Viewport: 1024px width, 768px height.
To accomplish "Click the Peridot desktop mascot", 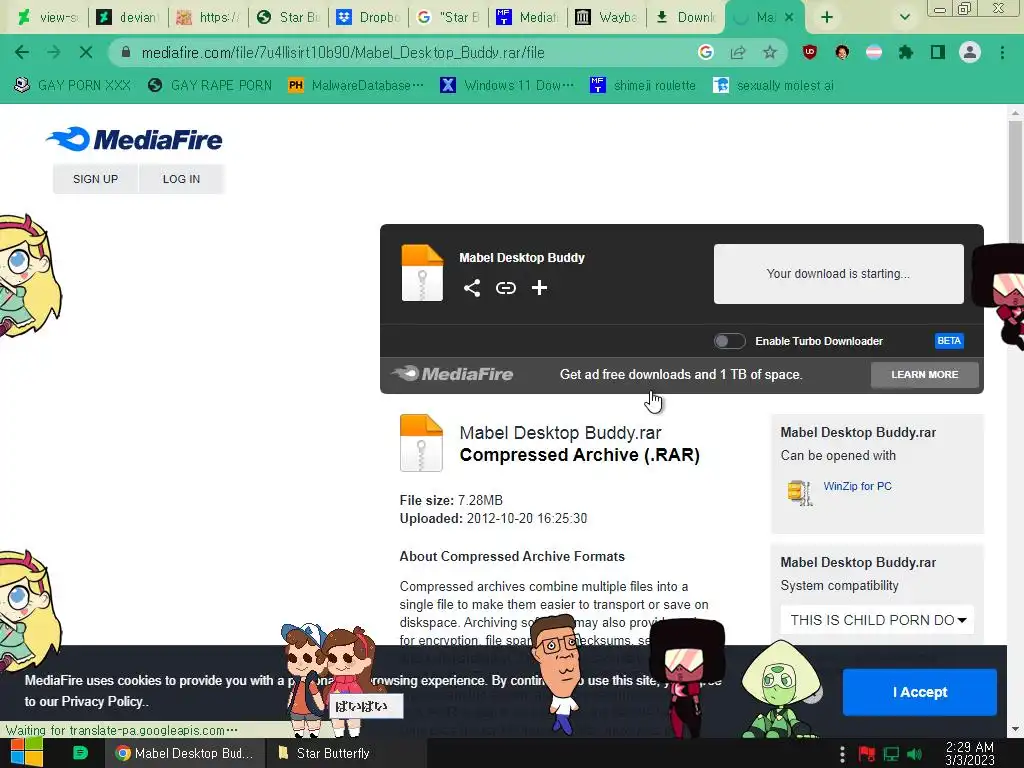I will click(x=781, y=690).
